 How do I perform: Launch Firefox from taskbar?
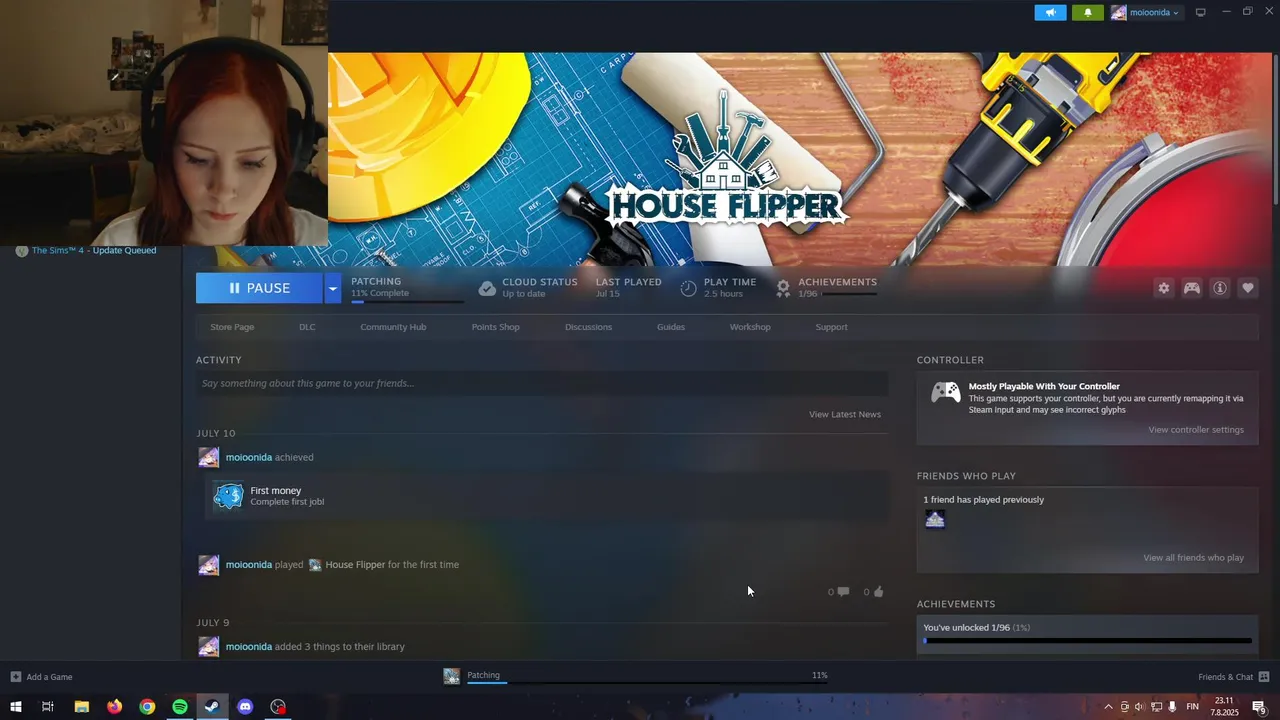coord(114,707)
